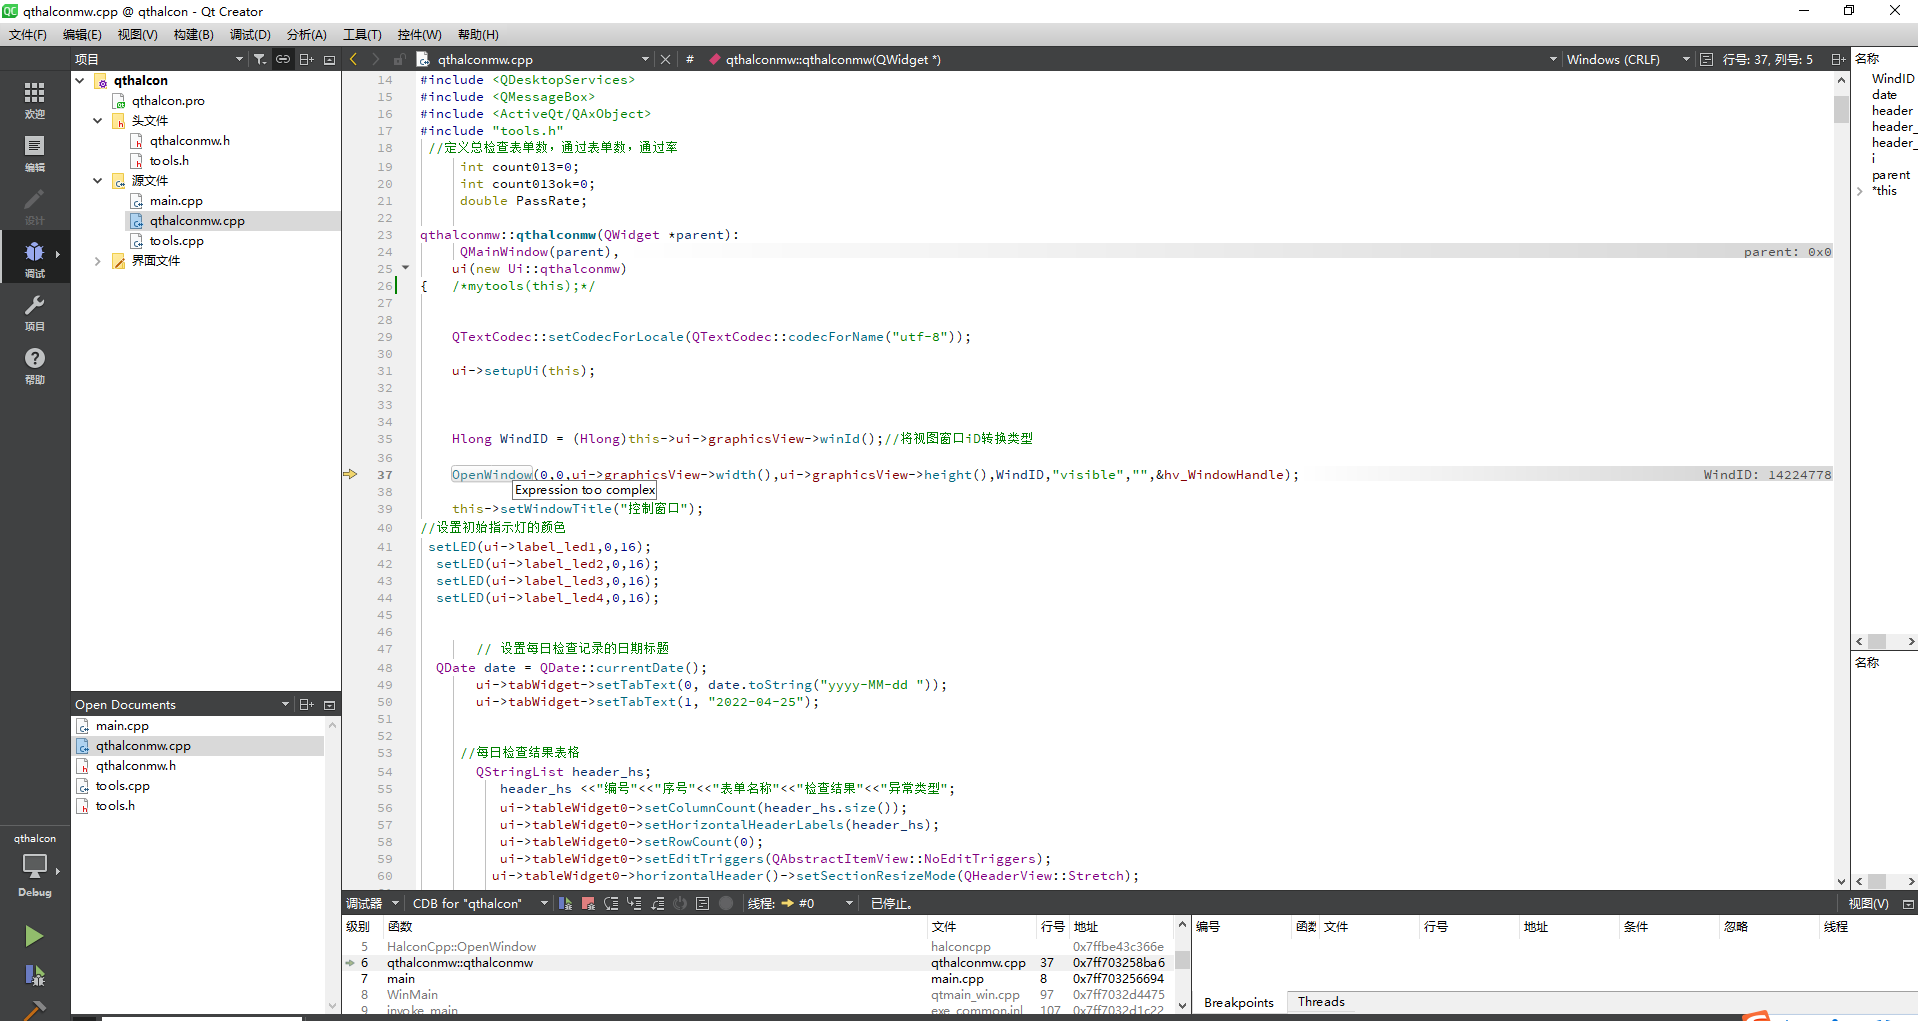The width and height of the screenshot is (1918, 1021).
Task: Open the 工具(T) menu
Action: 362,34
